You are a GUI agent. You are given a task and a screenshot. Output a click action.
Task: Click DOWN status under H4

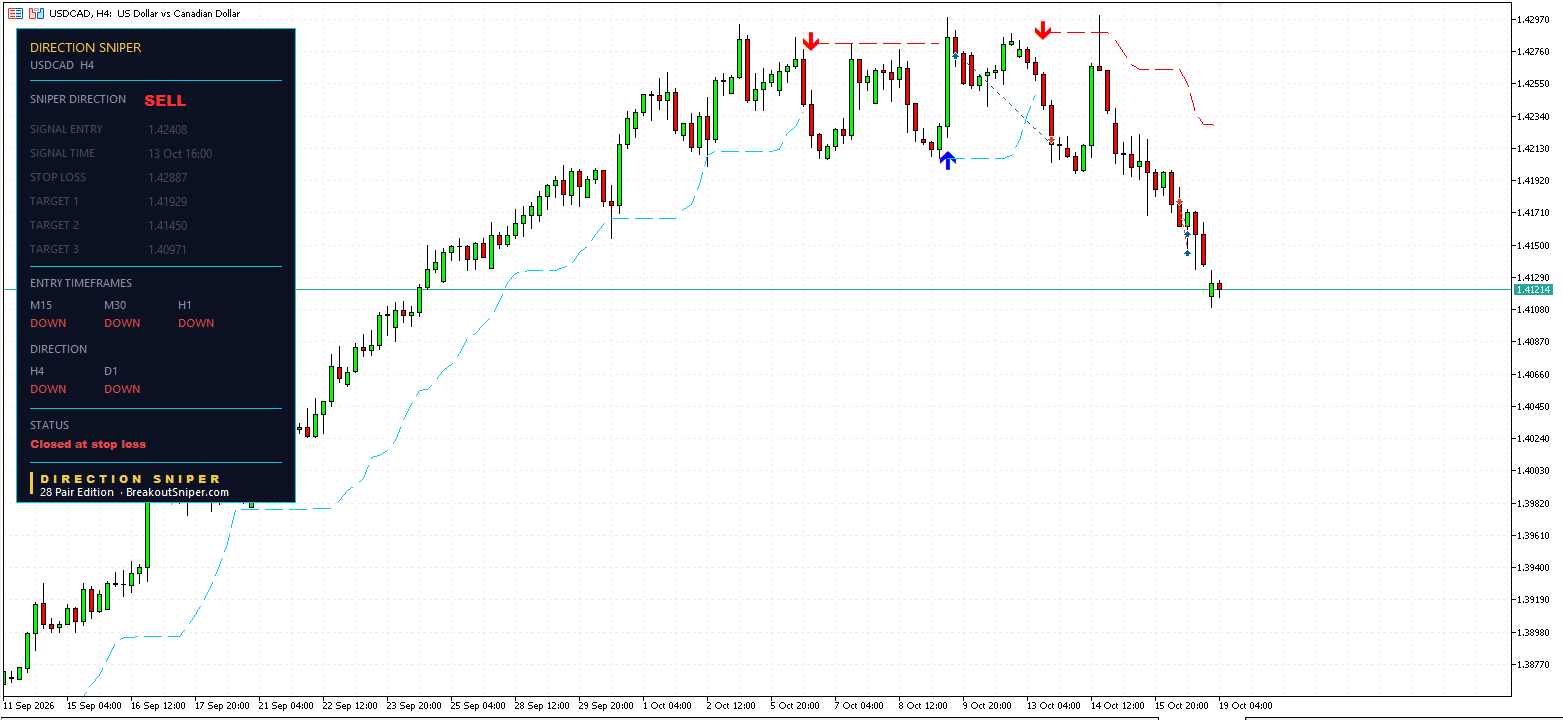[48, 389]
